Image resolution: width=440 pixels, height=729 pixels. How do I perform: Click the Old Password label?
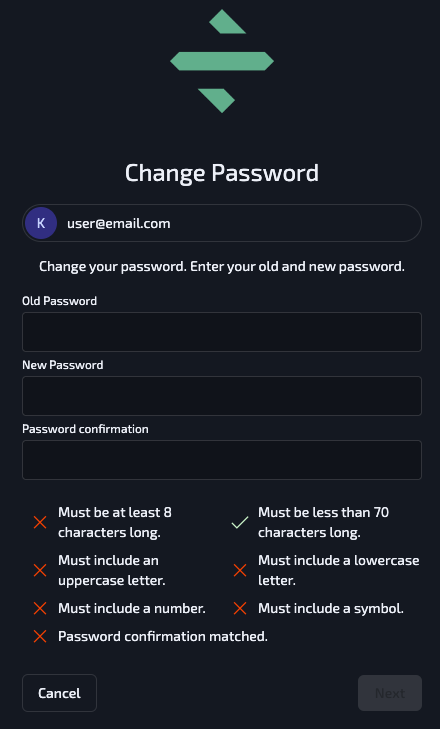click(60, 301)
